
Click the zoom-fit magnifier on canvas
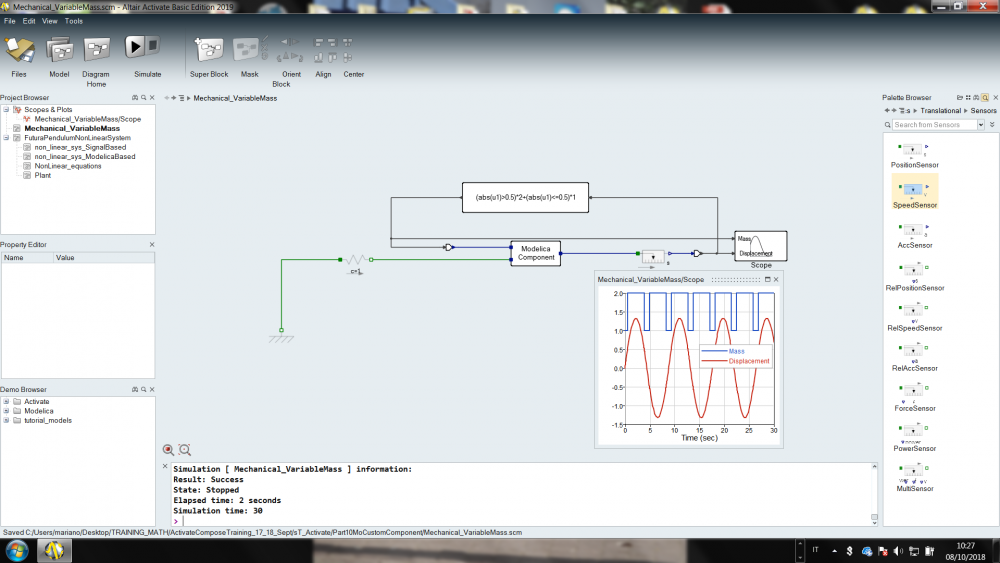[185, 450]
